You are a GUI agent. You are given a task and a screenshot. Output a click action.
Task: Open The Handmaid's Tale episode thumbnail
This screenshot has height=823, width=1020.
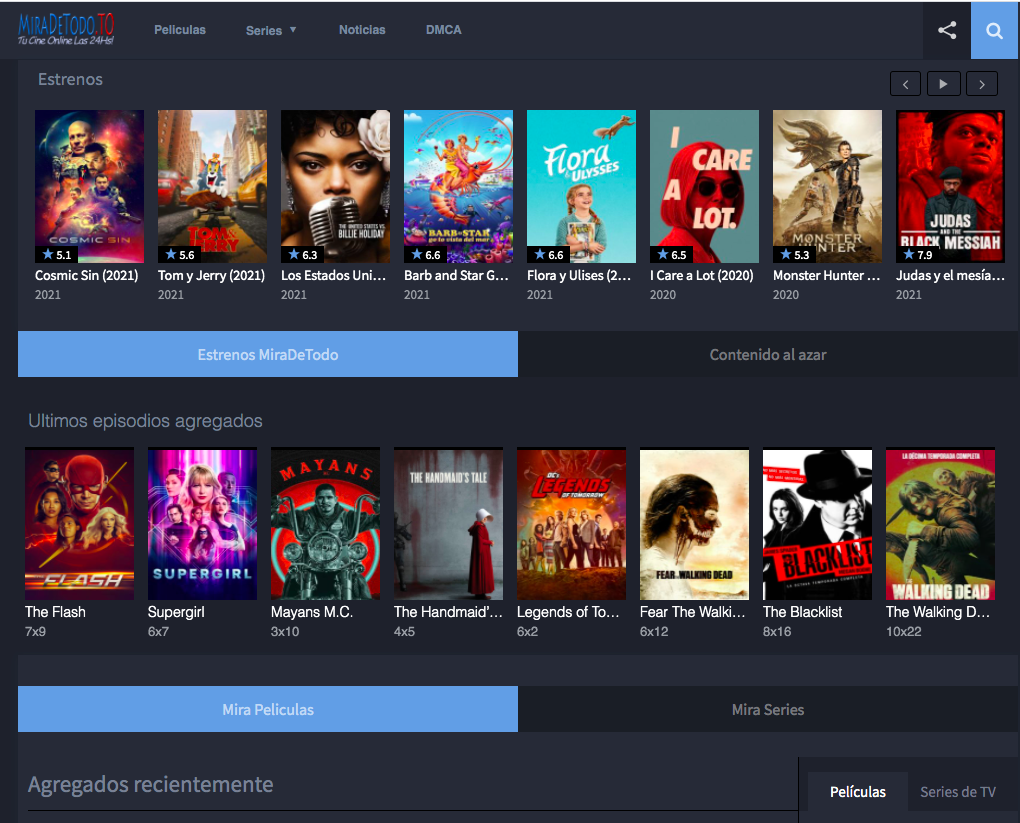pyautogui.click(x=448, y=523)
